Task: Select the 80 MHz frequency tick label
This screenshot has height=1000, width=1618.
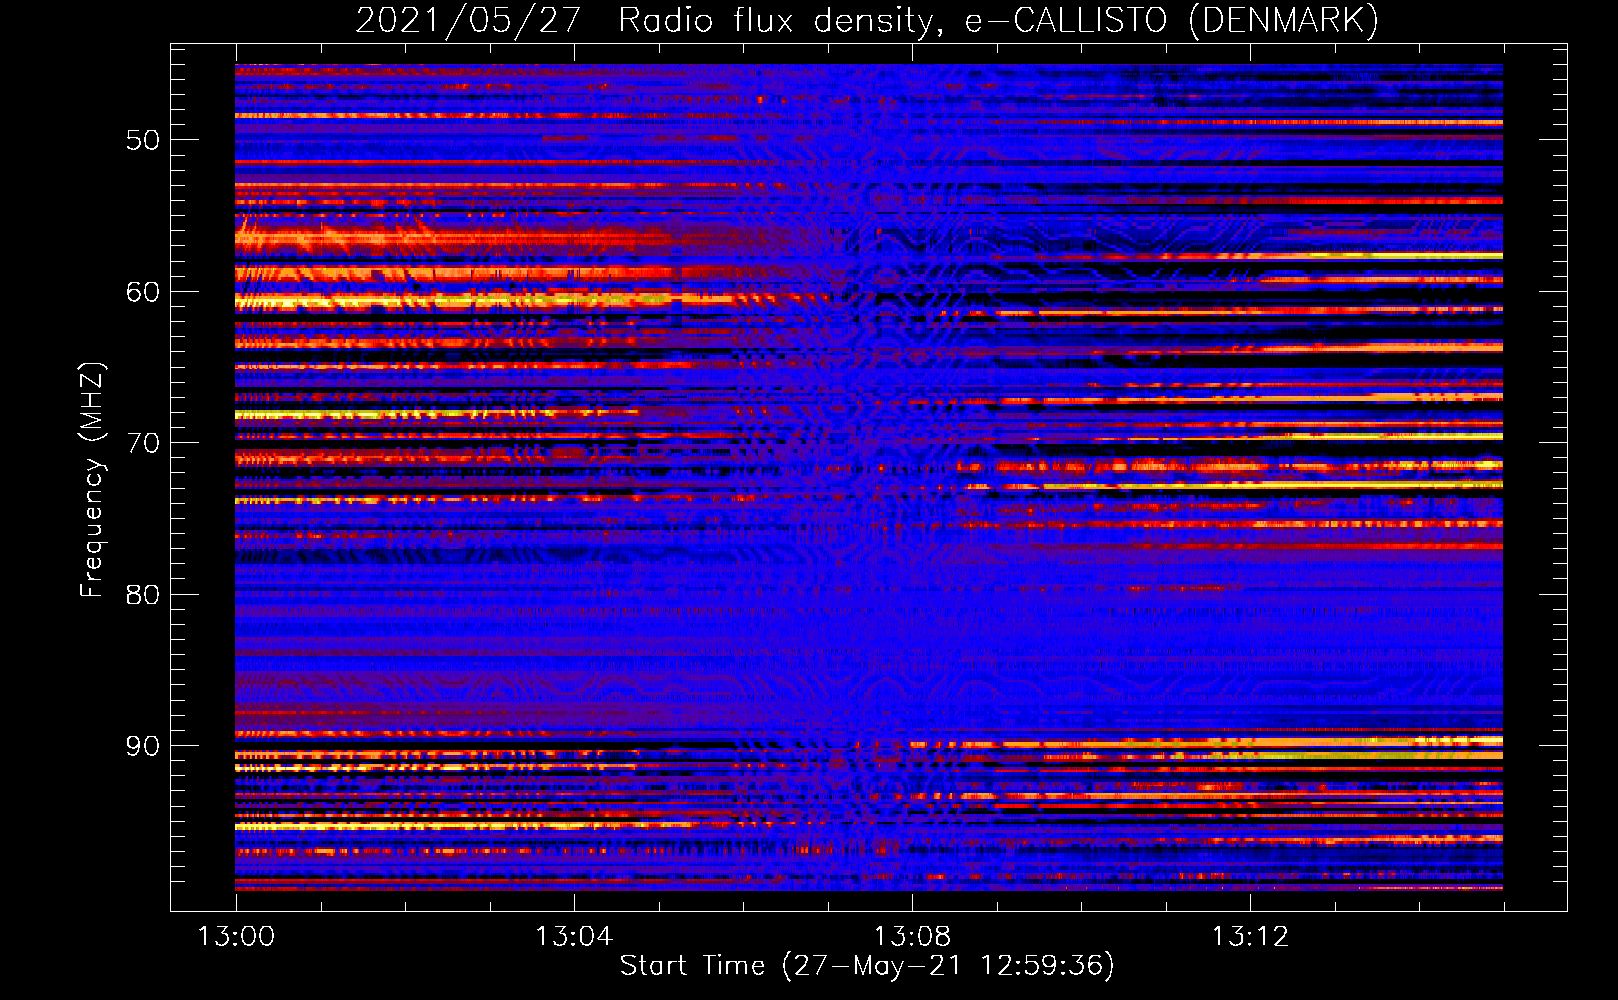Action: (143, 595)
